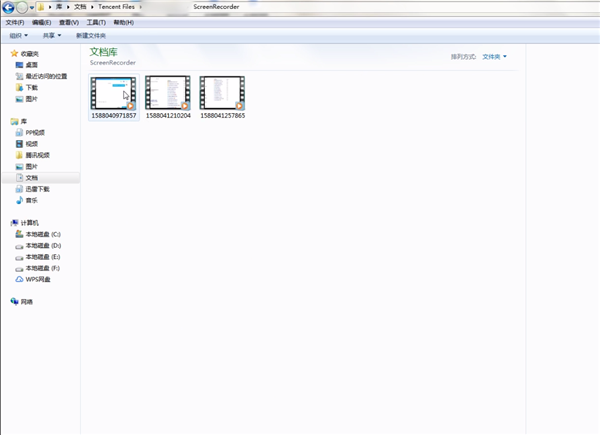This screenshot has width=600, height=435.
Task: Open 图片 under 收藏夹
Action: pos(26,99)
